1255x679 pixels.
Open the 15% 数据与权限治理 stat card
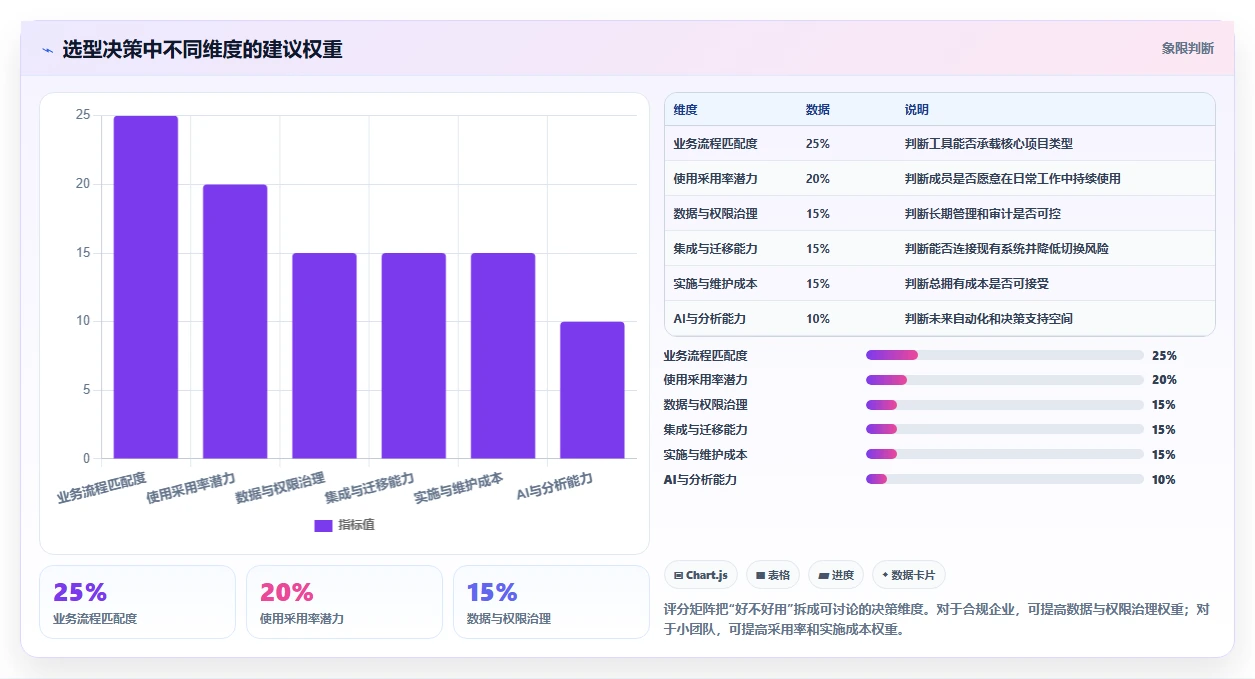click(551, 602)
